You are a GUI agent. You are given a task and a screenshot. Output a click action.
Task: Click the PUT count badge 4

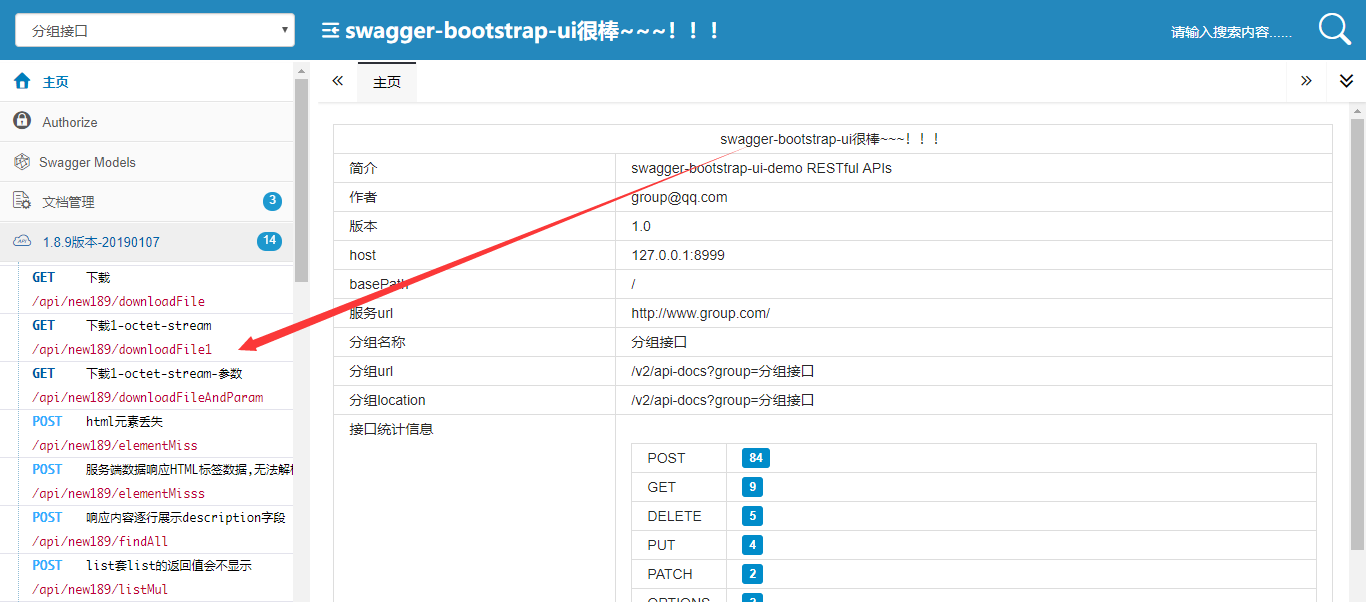tap(752, 545)
